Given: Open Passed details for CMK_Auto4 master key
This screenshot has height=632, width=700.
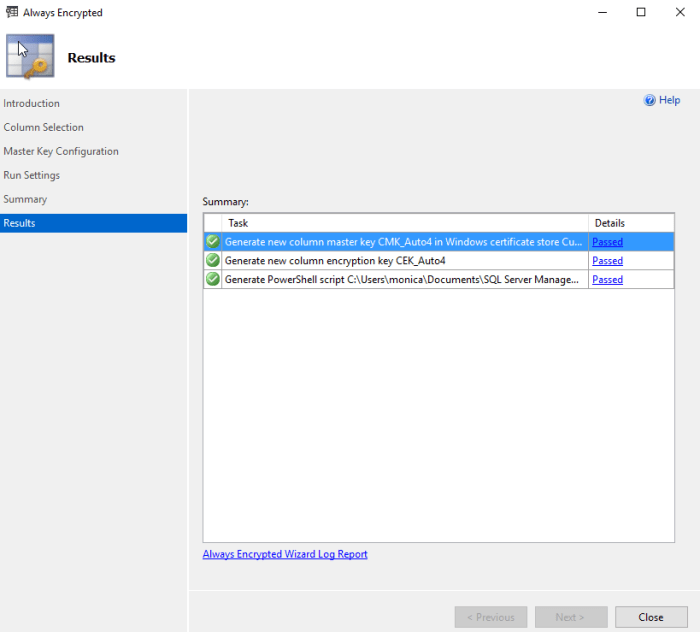Looking at the screenshot, I should [x=607, y=242].
